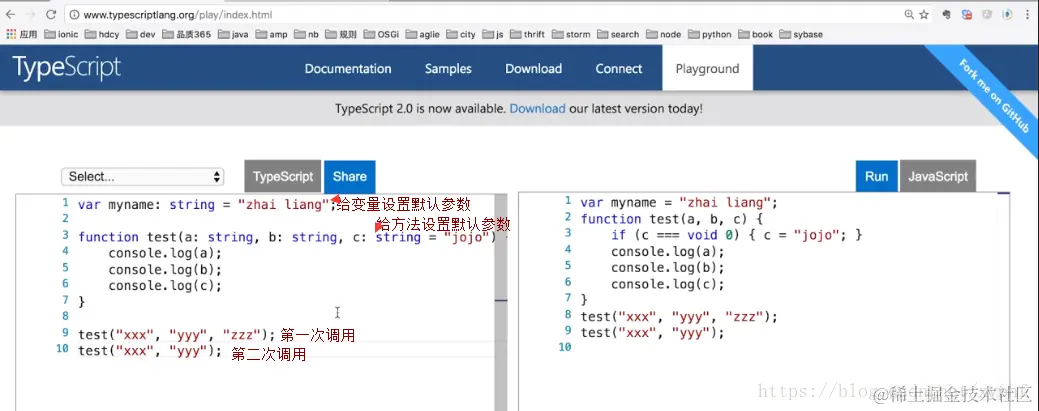This screenshot has width=1039, height=411.
Task: Follow the Download link in the banner
Action: tap(537, 108)
